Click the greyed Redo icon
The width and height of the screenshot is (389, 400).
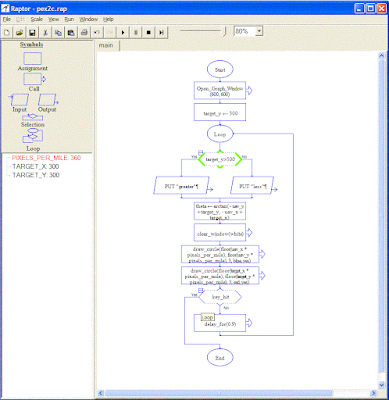[110, 32]
